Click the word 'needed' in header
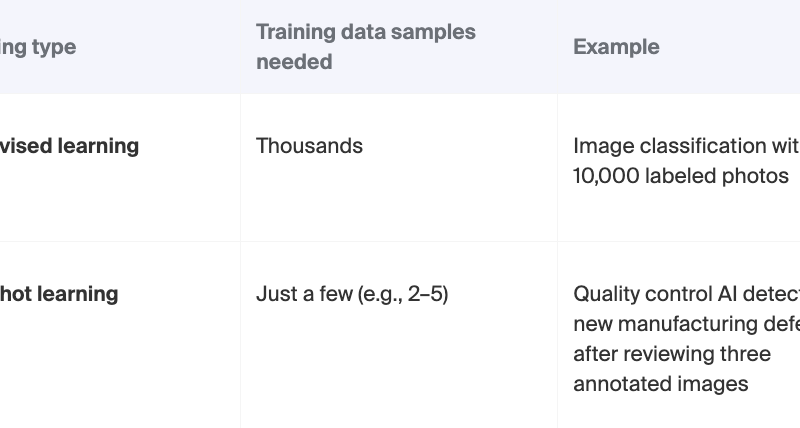The image size is (800, 428). pyautogui.click(x=294, y=62)
